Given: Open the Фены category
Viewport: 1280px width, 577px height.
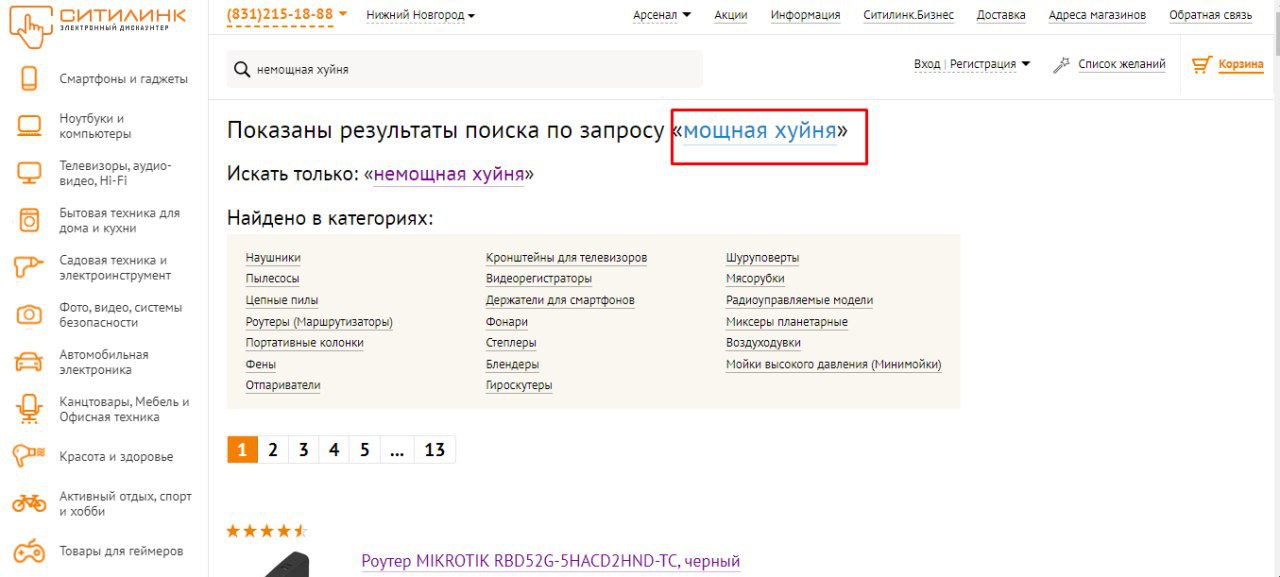Looking at the screenshot, I should tap(261, 364).
